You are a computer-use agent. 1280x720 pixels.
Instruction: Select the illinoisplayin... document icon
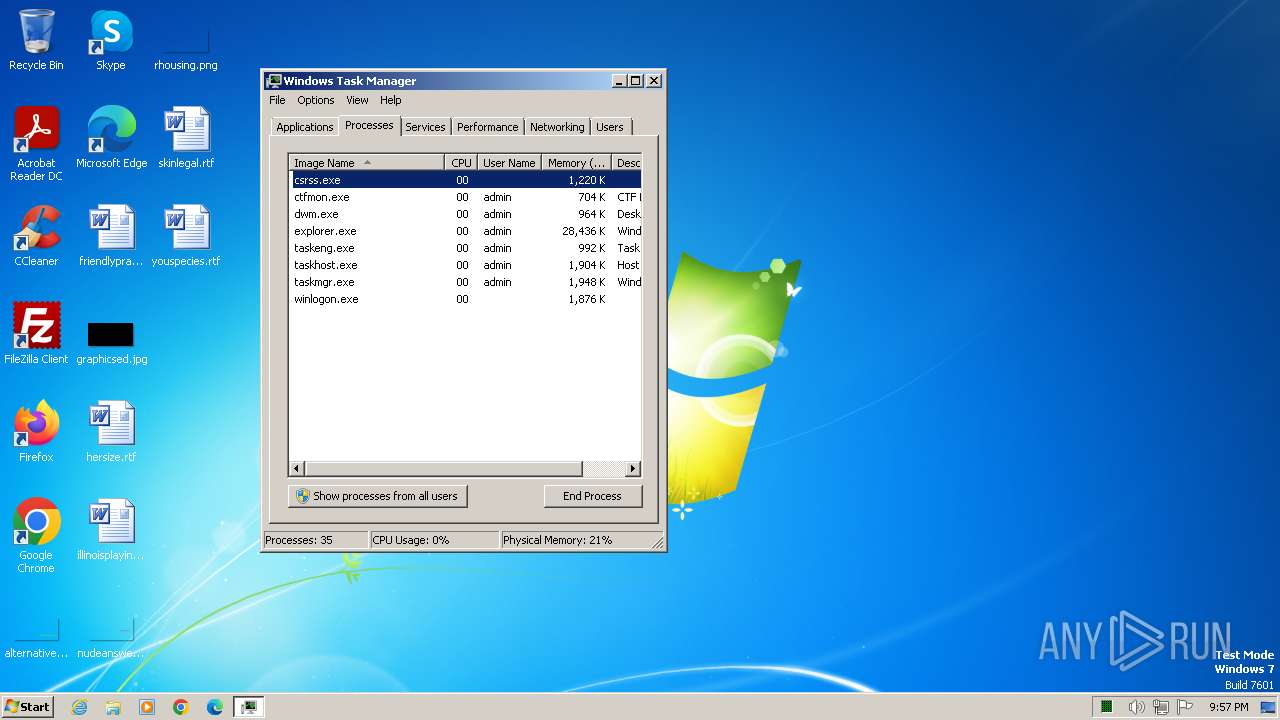pyautogui.click(x=111, y=530)
